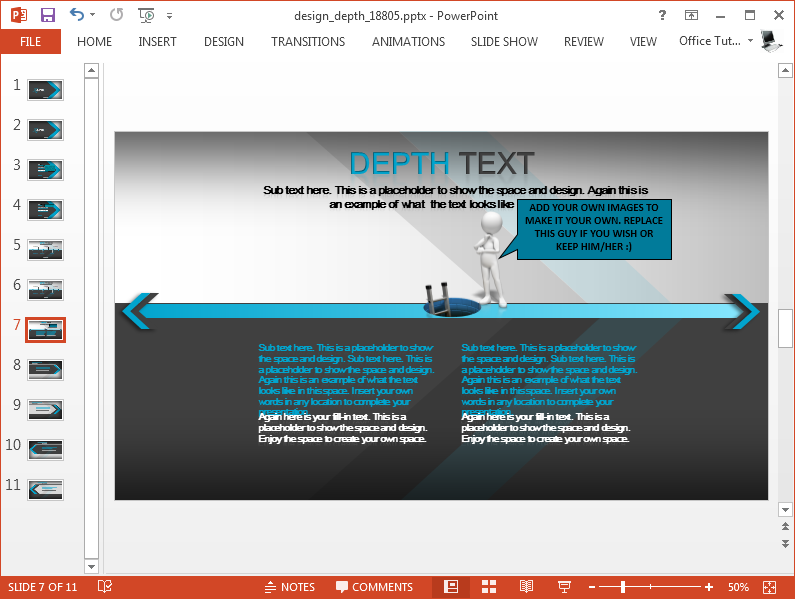Activate Normal view button in status bar
Screen dimensions: 795x599
[x=451, y=587]
